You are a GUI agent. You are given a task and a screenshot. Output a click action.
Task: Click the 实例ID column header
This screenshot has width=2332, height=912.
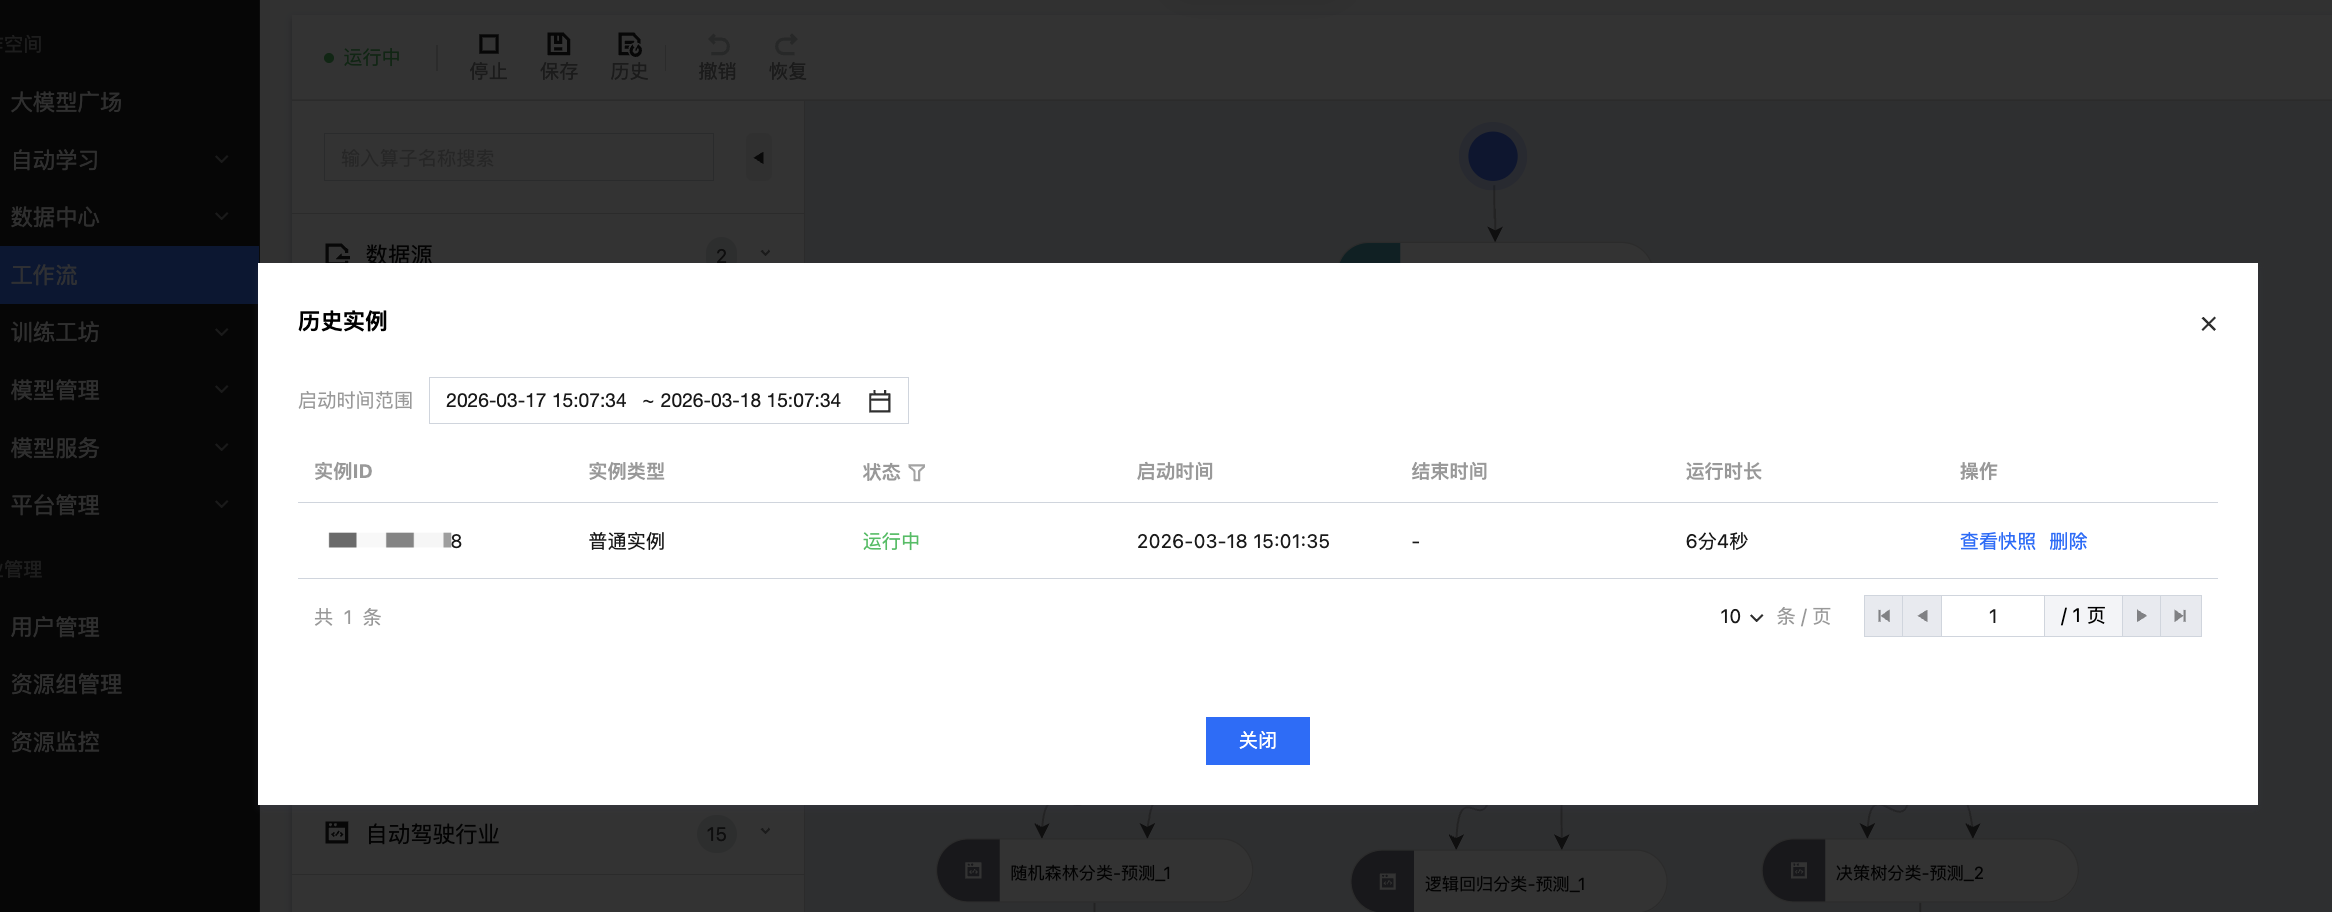tap(343, 471)
